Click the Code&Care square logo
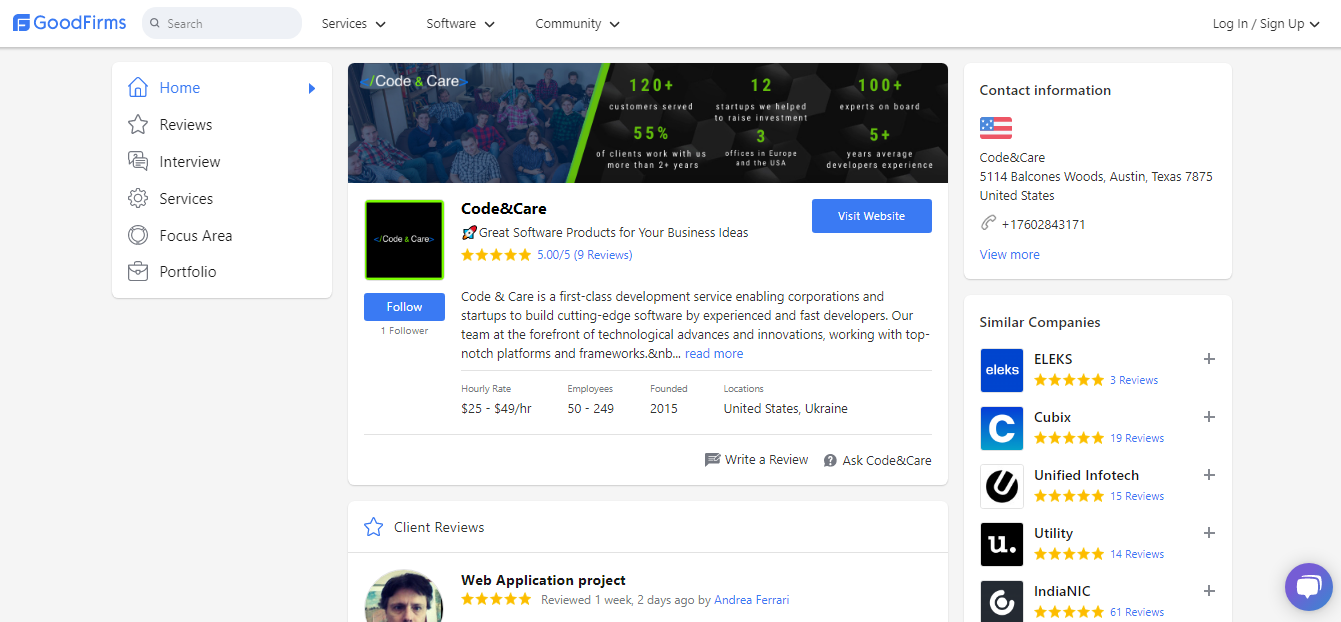Screen dimensions: 1341x622 pyautogui.click(x=404, y=240)
